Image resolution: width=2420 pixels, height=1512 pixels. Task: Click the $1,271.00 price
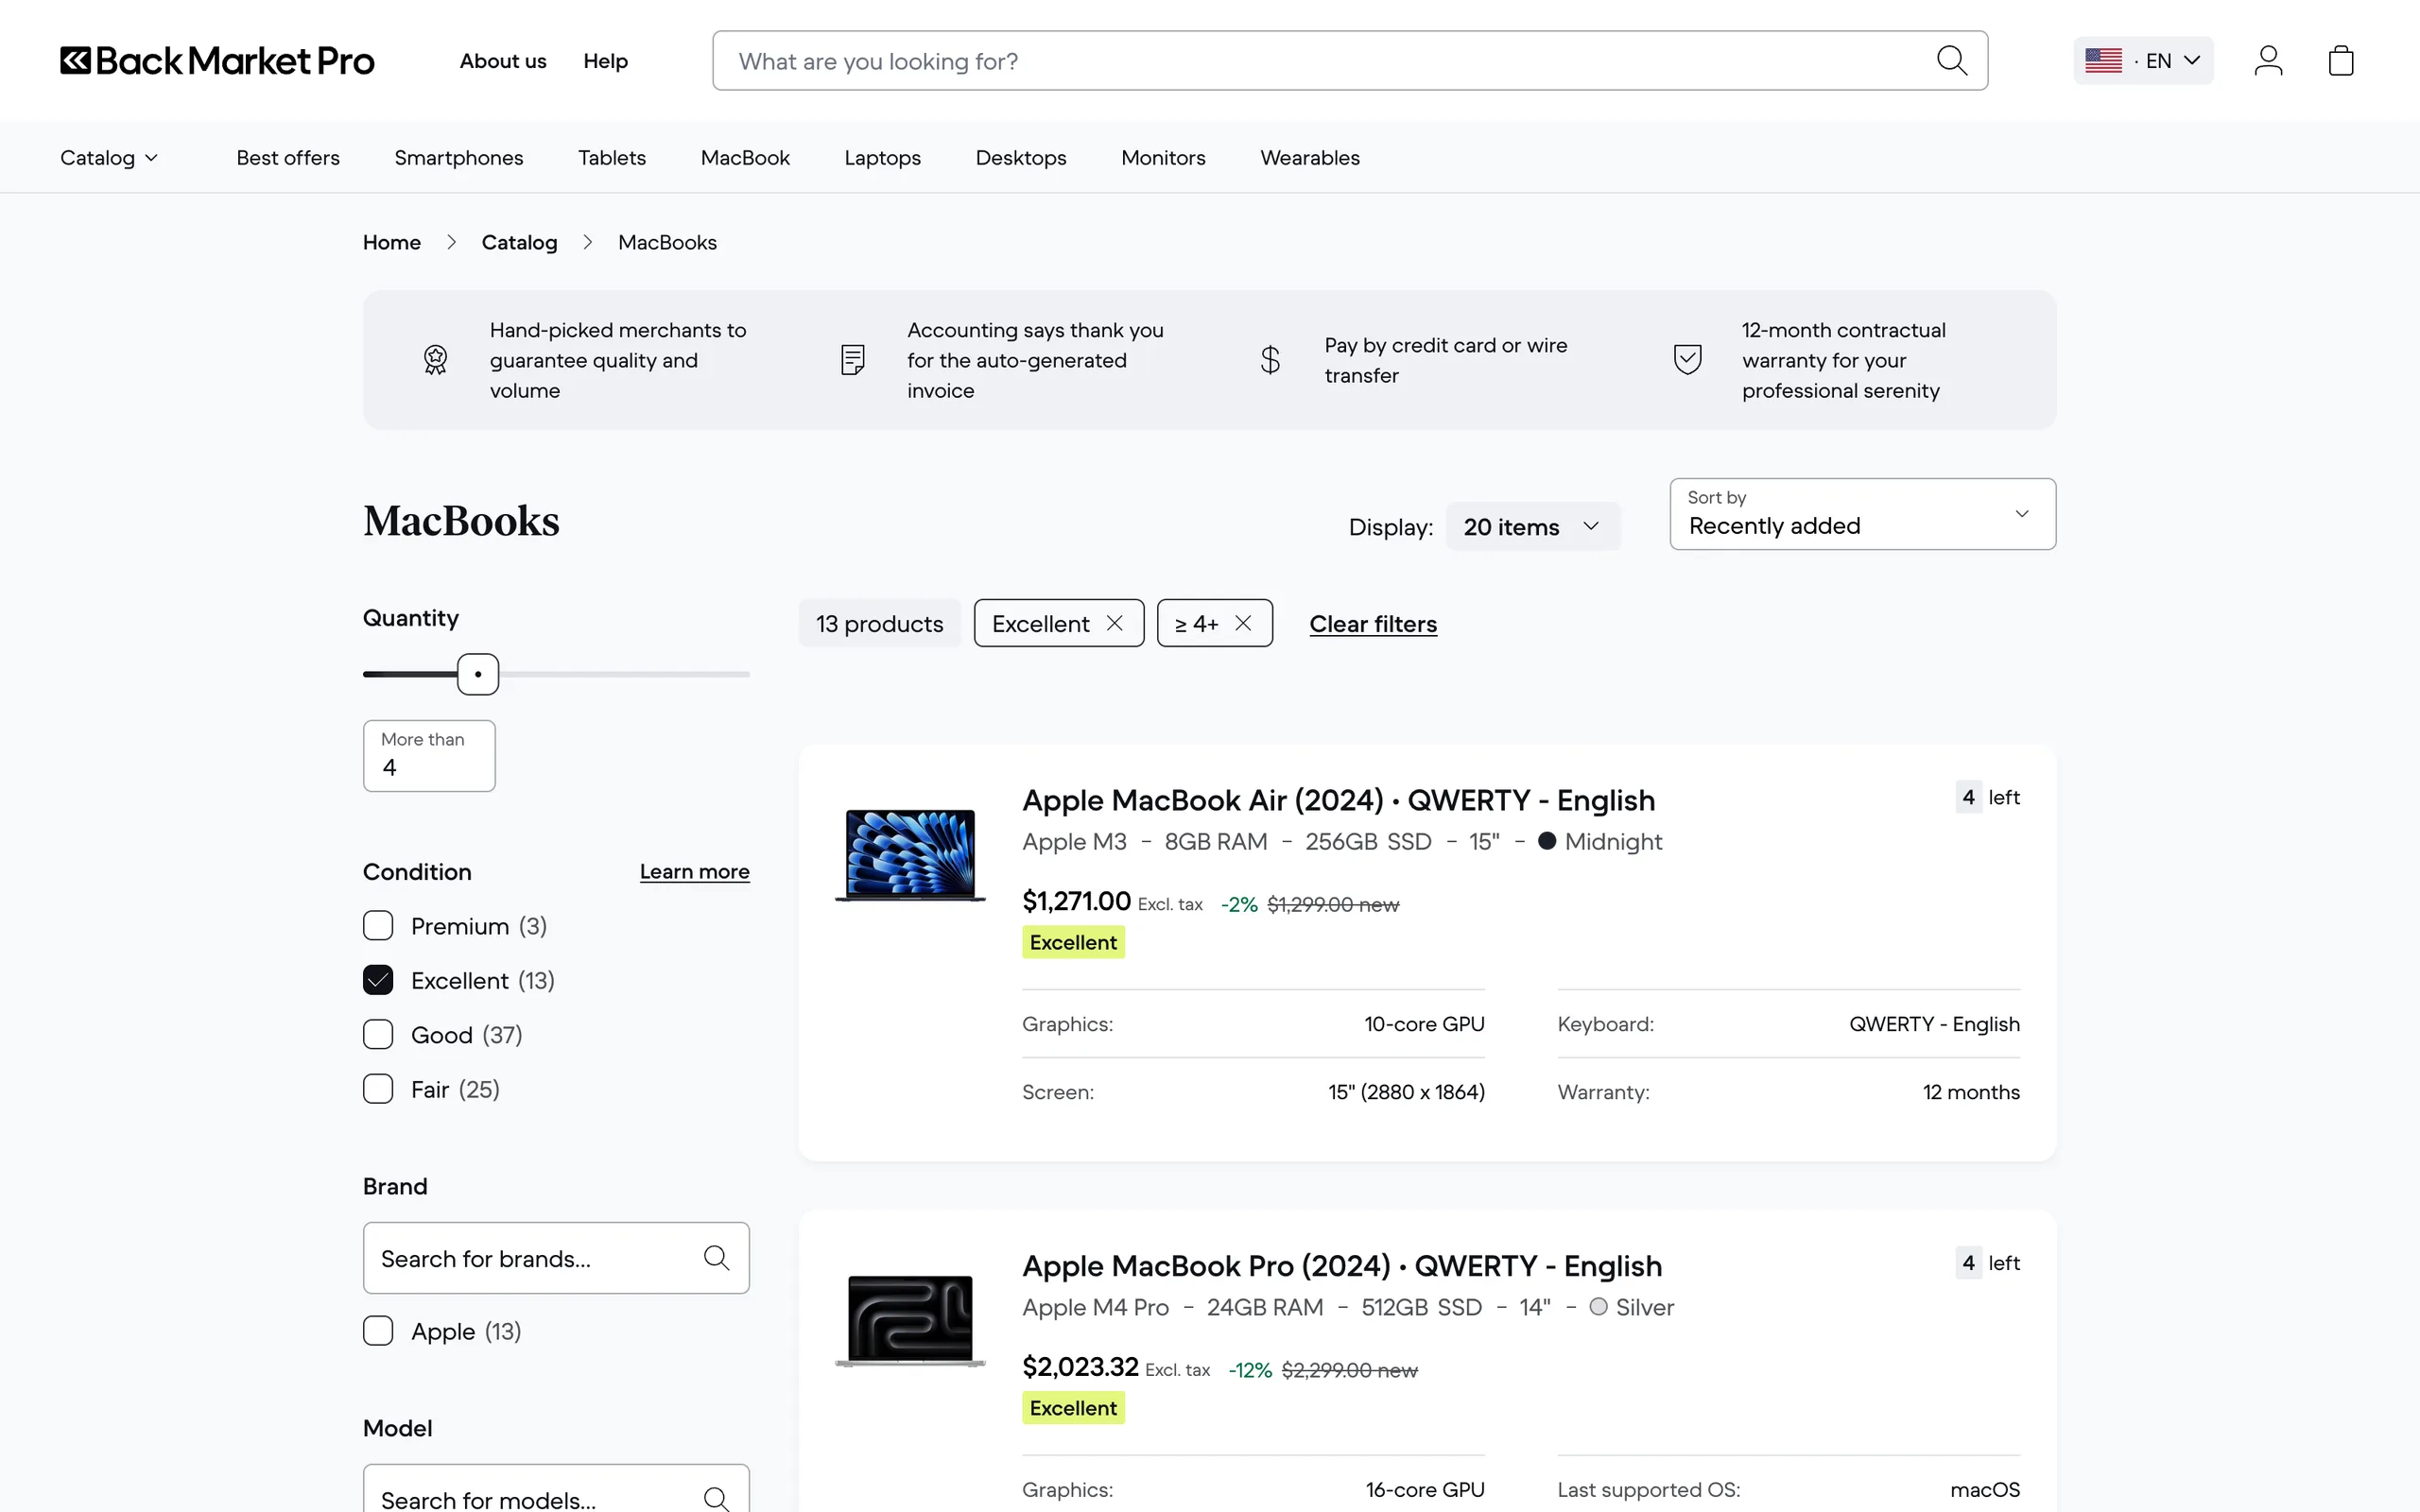[1076, 901]
